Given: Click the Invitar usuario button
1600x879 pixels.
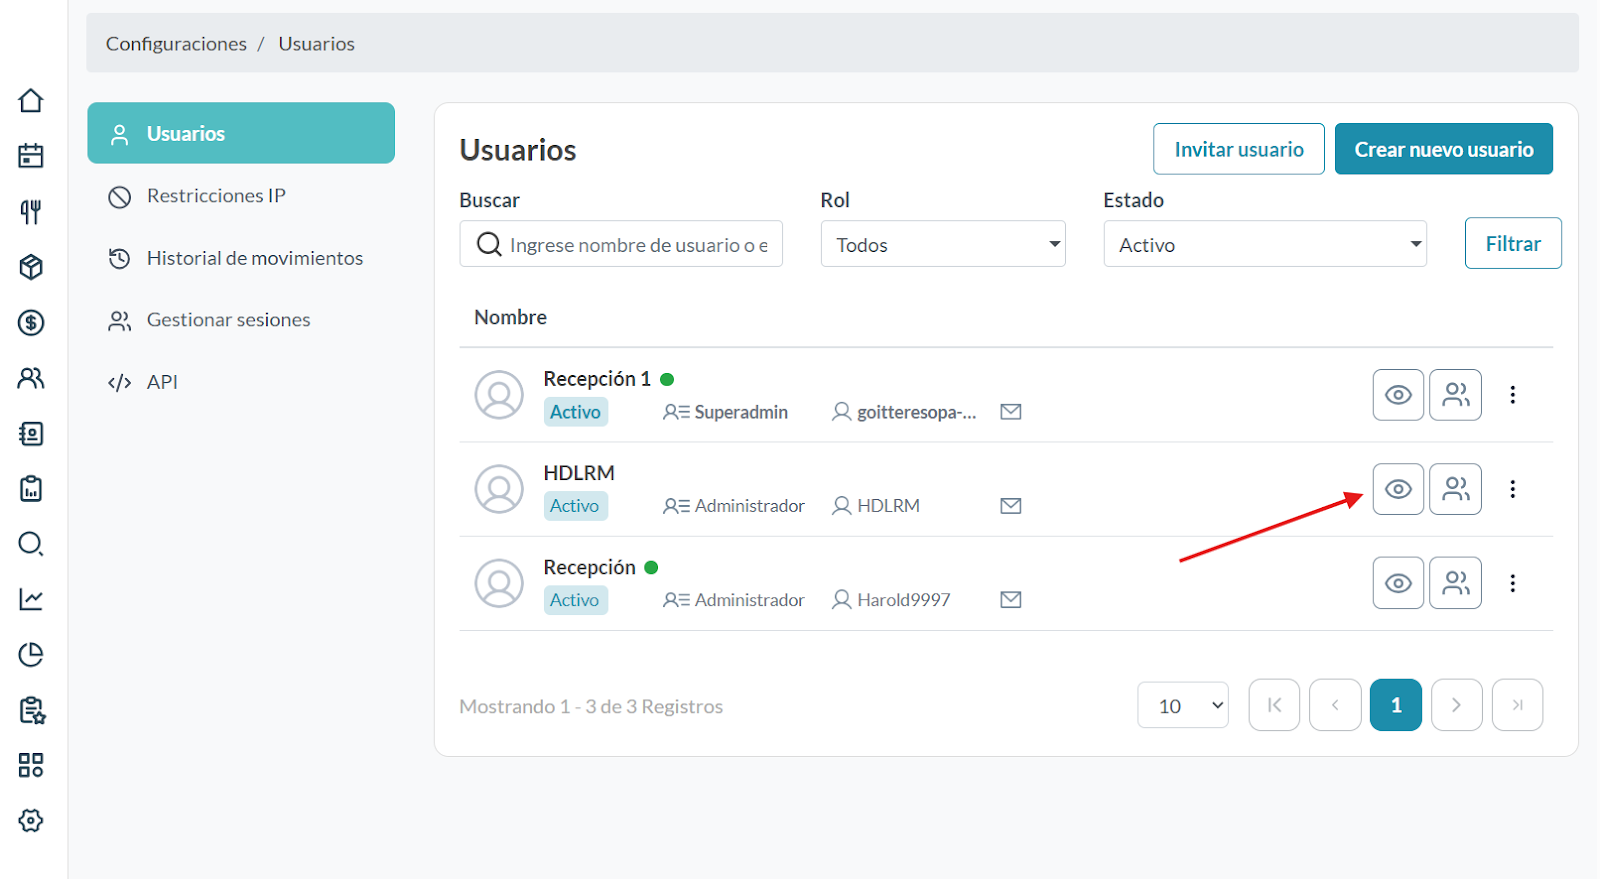Looking at the screenshot, I should pos(1238,149).
